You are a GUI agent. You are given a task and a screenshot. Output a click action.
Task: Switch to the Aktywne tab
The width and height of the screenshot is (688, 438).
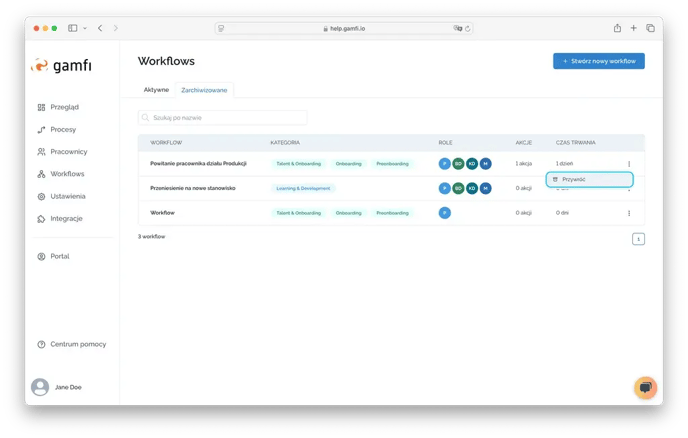coord(156,90)
